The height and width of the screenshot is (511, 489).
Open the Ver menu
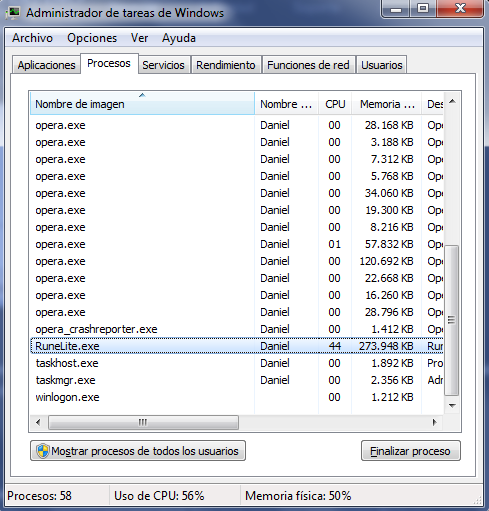click(x=139, y=38)
